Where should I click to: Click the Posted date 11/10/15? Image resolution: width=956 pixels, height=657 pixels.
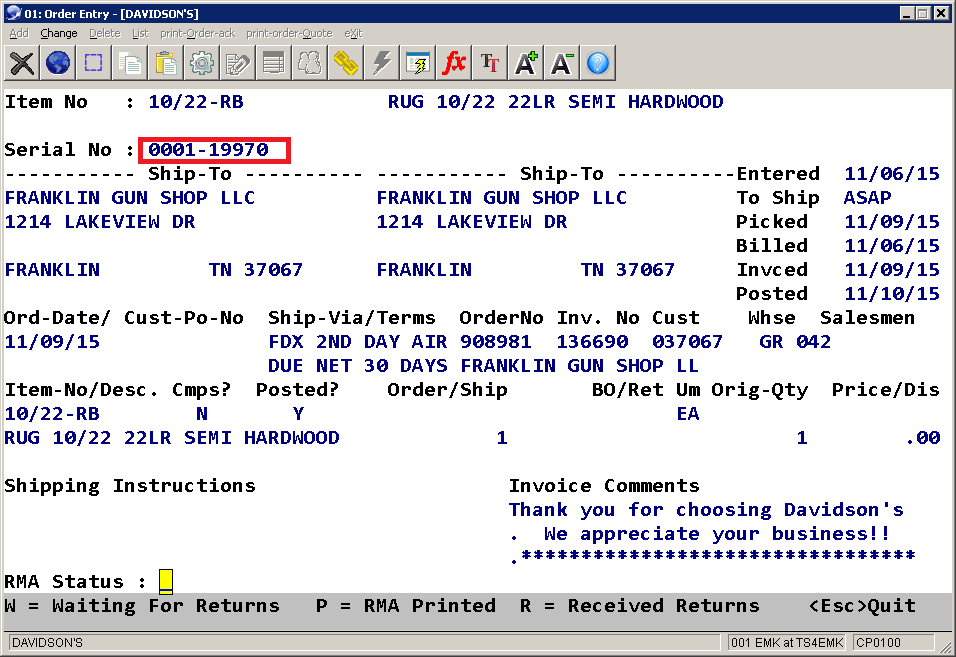tap(892, 294)
